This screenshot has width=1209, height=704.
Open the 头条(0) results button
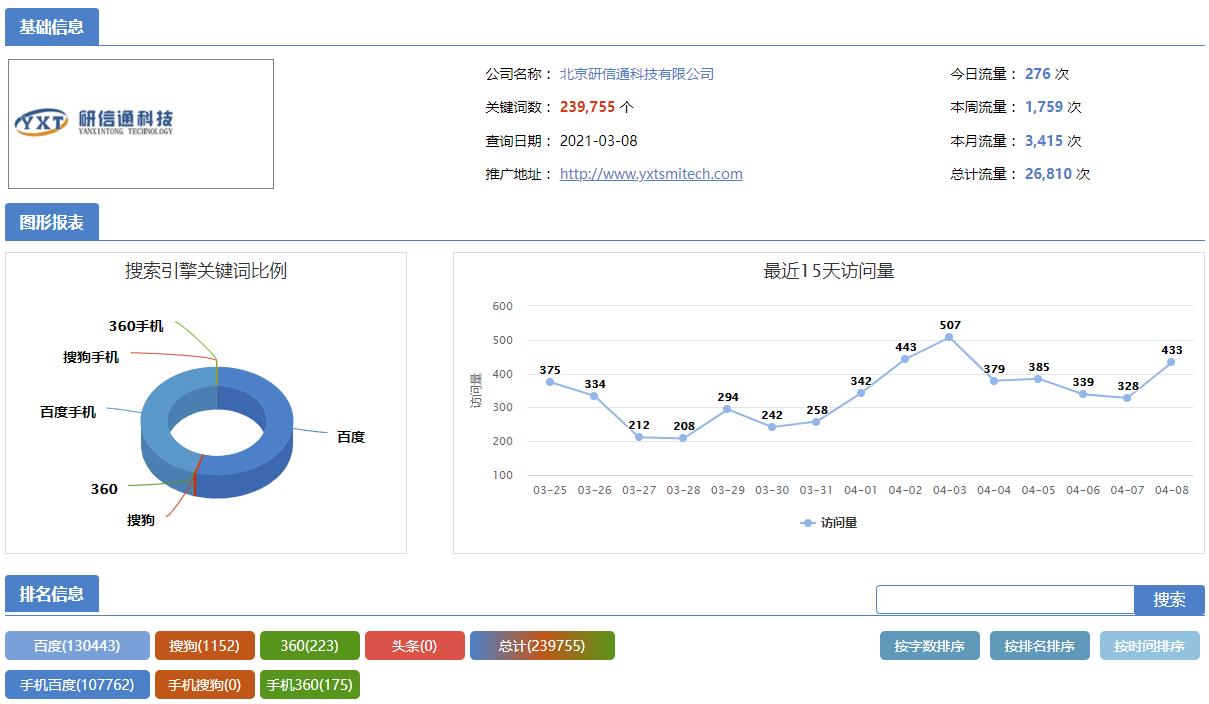tap(416, 645)
